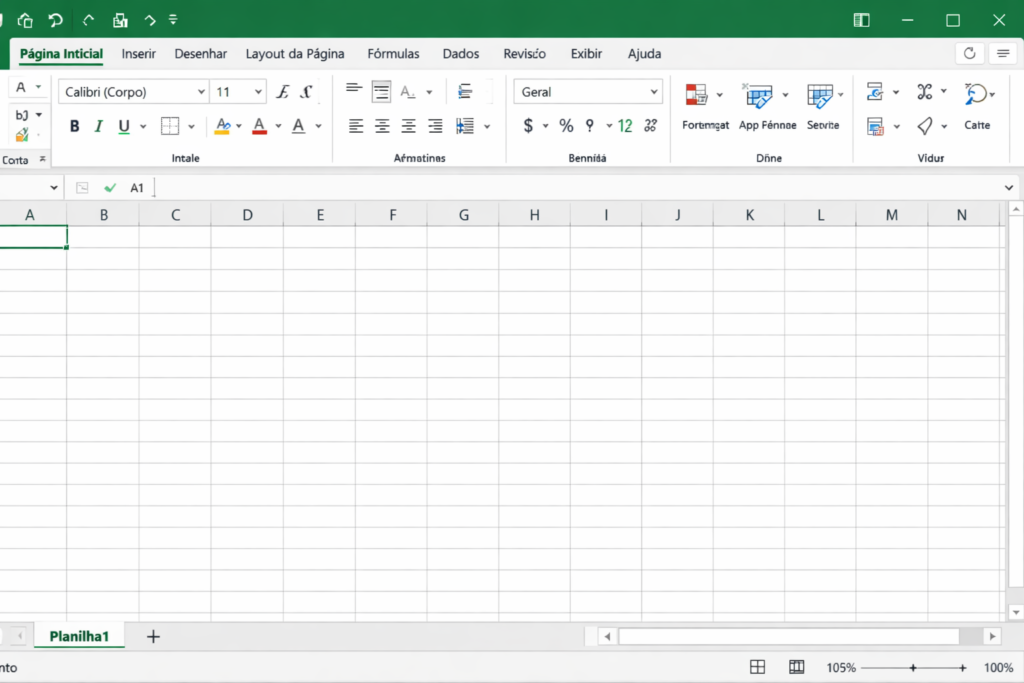Toggle underline formatting
This screenshot has width=1024, height=683.
124,126
